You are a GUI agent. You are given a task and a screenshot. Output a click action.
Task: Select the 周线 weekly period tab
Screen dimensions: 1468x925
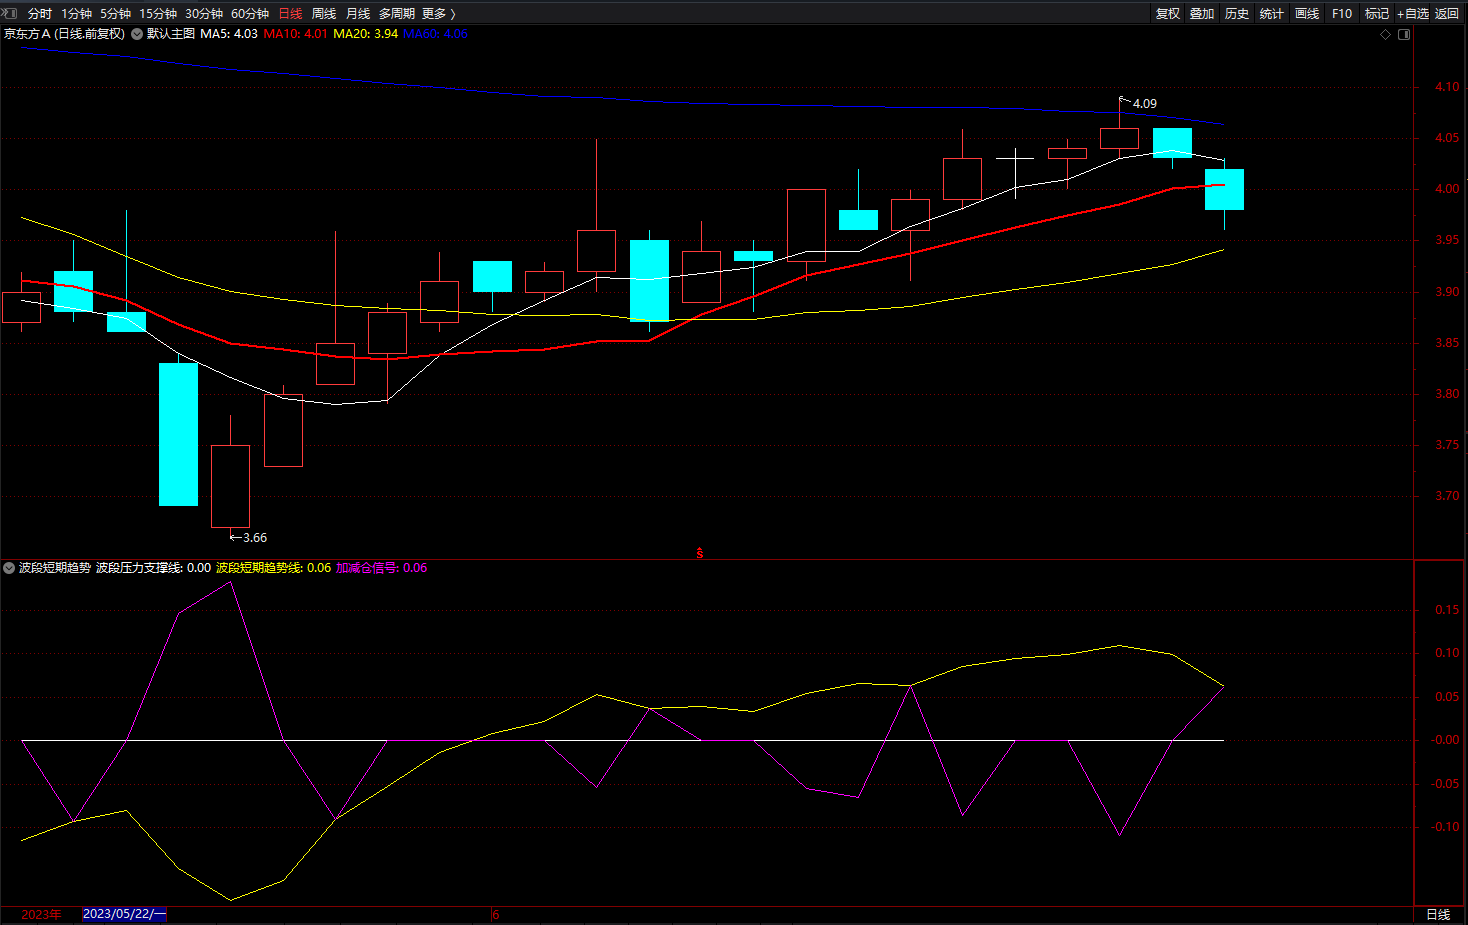click(324, 14)
